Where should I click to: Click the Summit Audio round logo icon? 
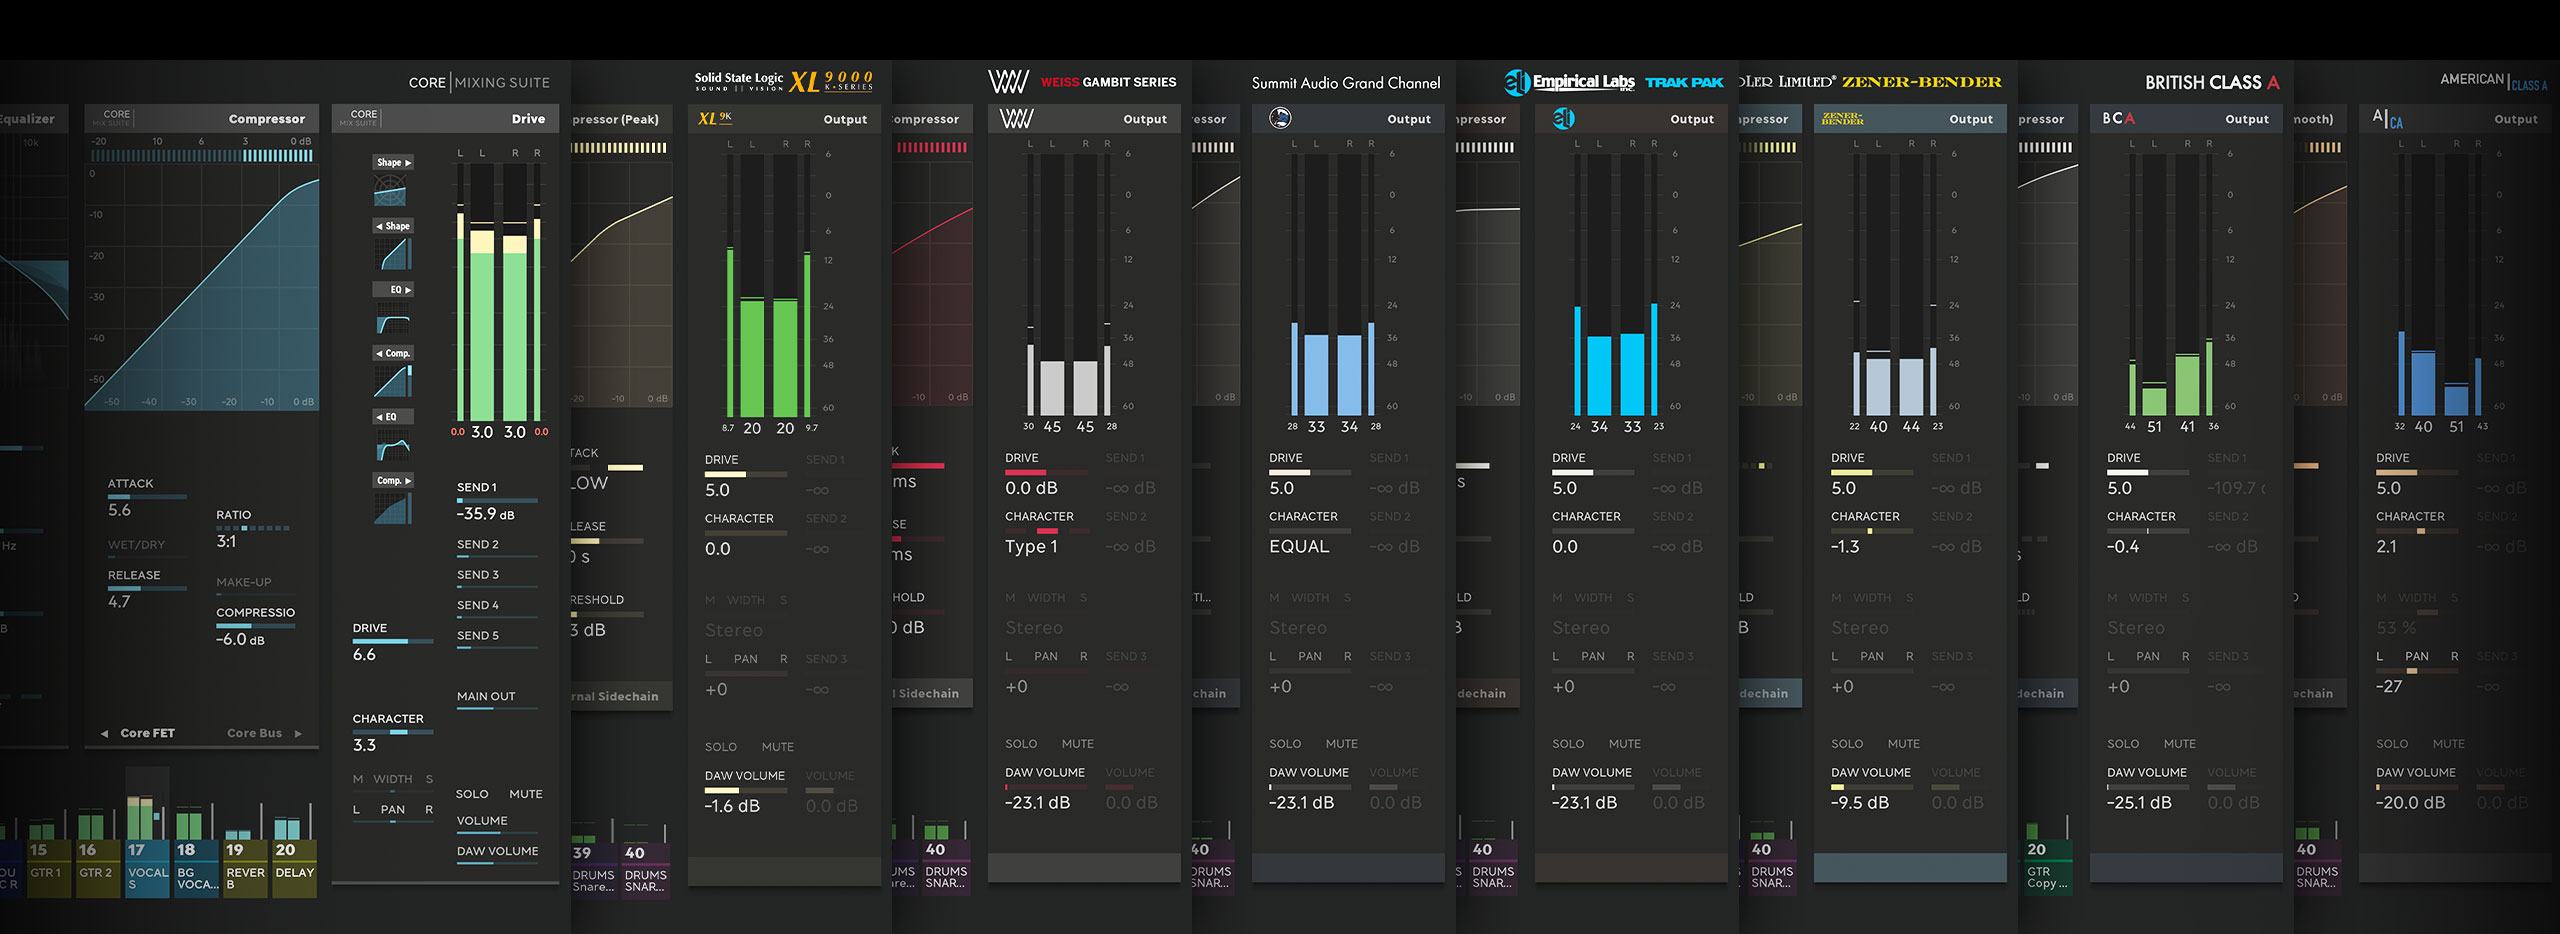coord(1280,119)
